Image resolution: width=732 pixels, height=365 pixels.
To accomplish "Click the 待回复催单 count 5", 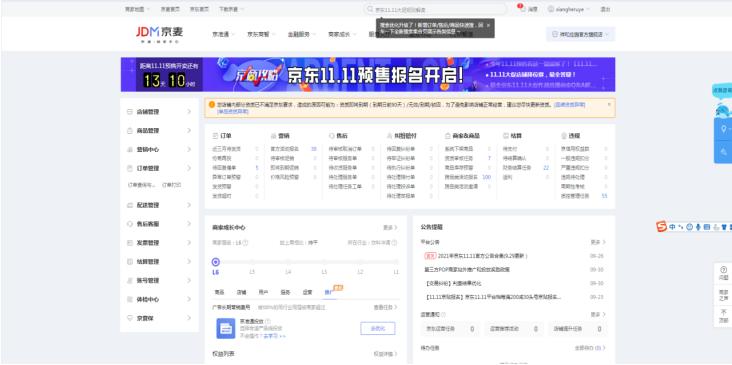I will (x=257, y=168).
